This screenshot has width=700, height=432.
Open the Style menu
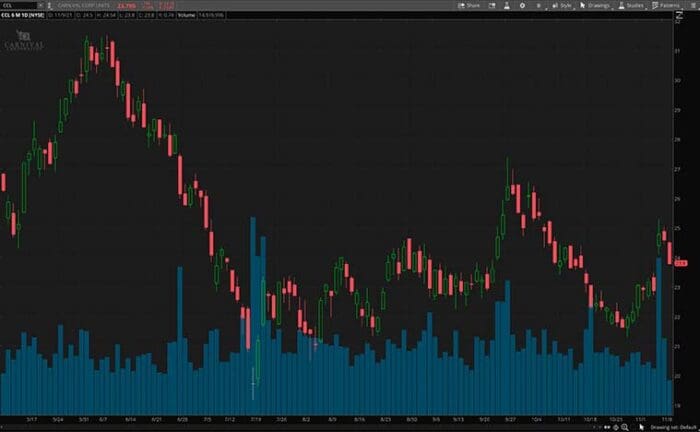562,5
